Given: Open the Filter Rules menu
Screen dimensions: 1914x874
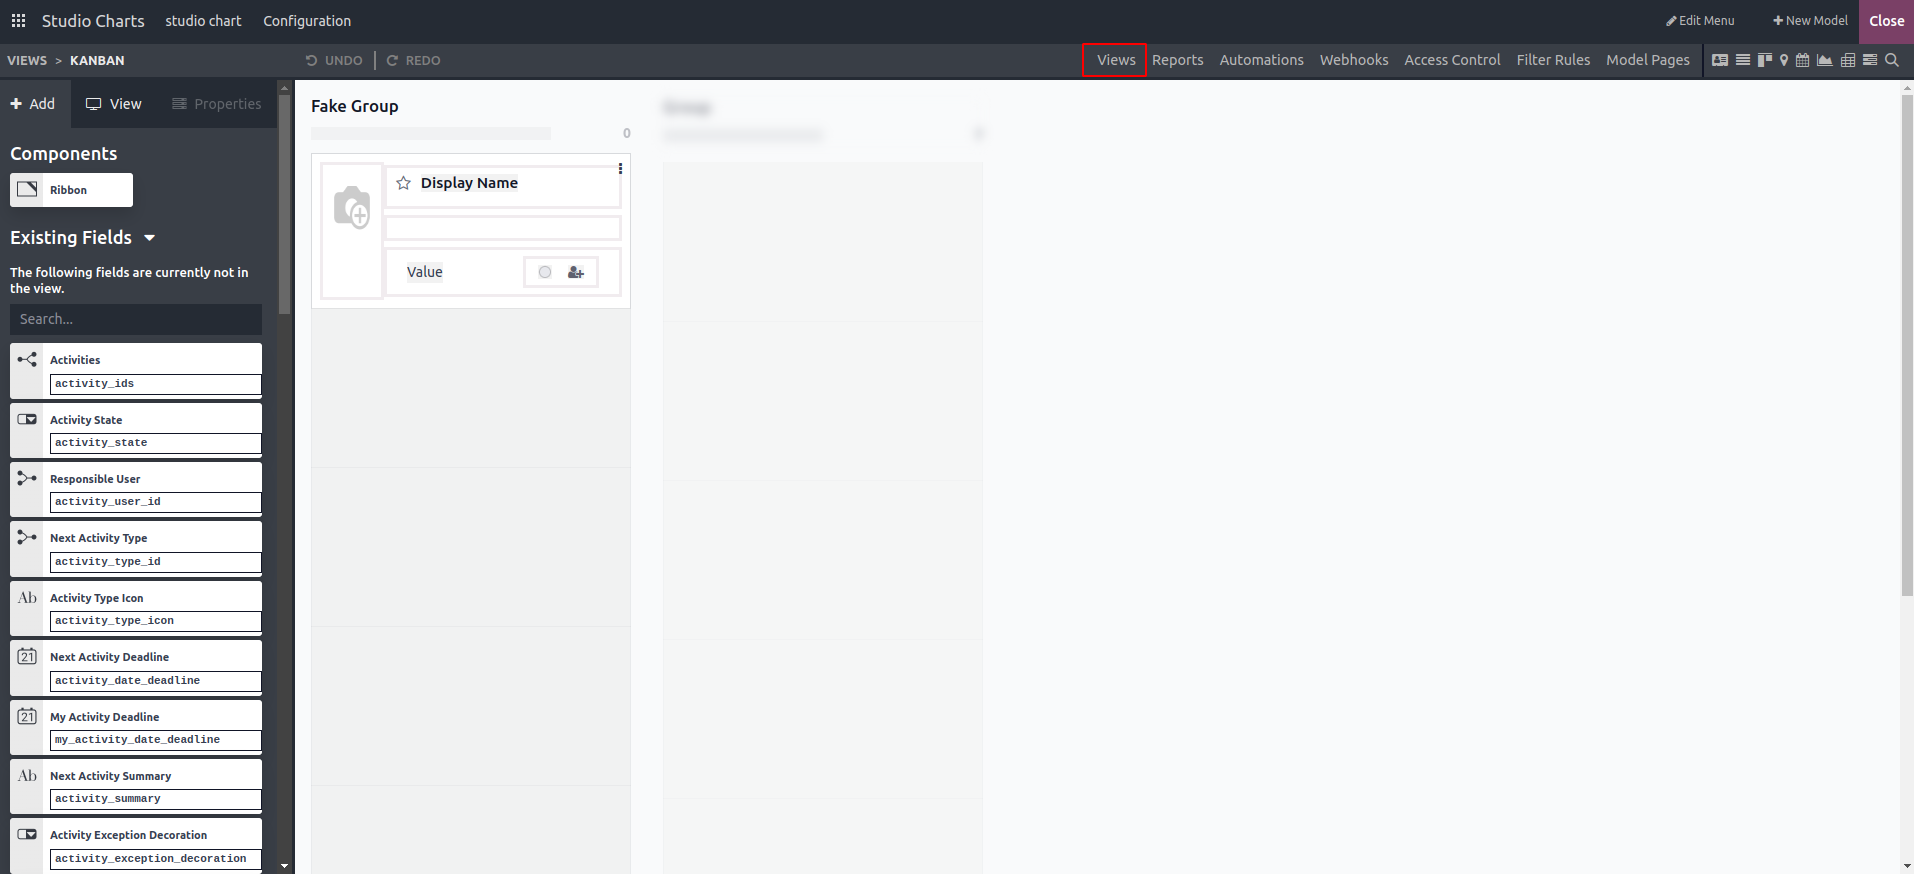Looking at the screenshot, I should tap(1553, 60).
